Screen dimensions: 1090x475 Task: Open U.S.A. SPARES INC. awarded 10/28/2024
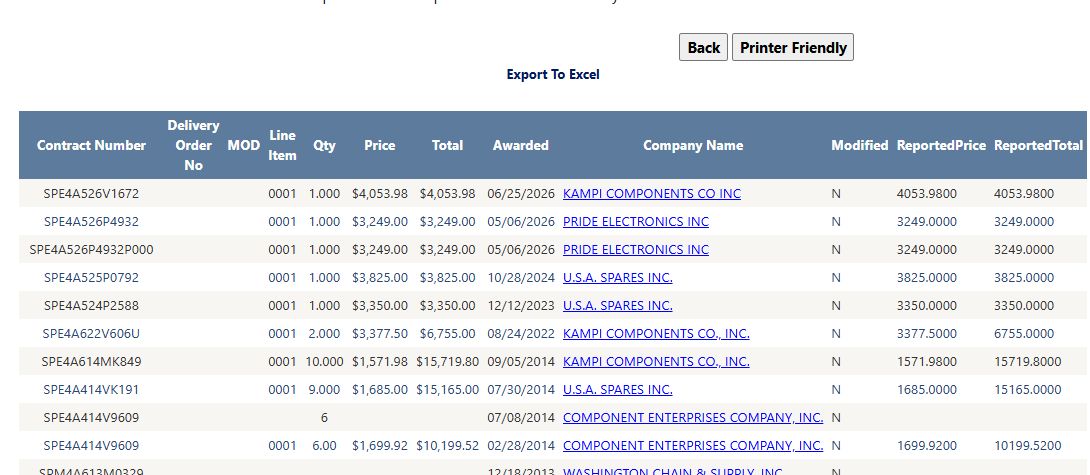click(x=617, y=277)
